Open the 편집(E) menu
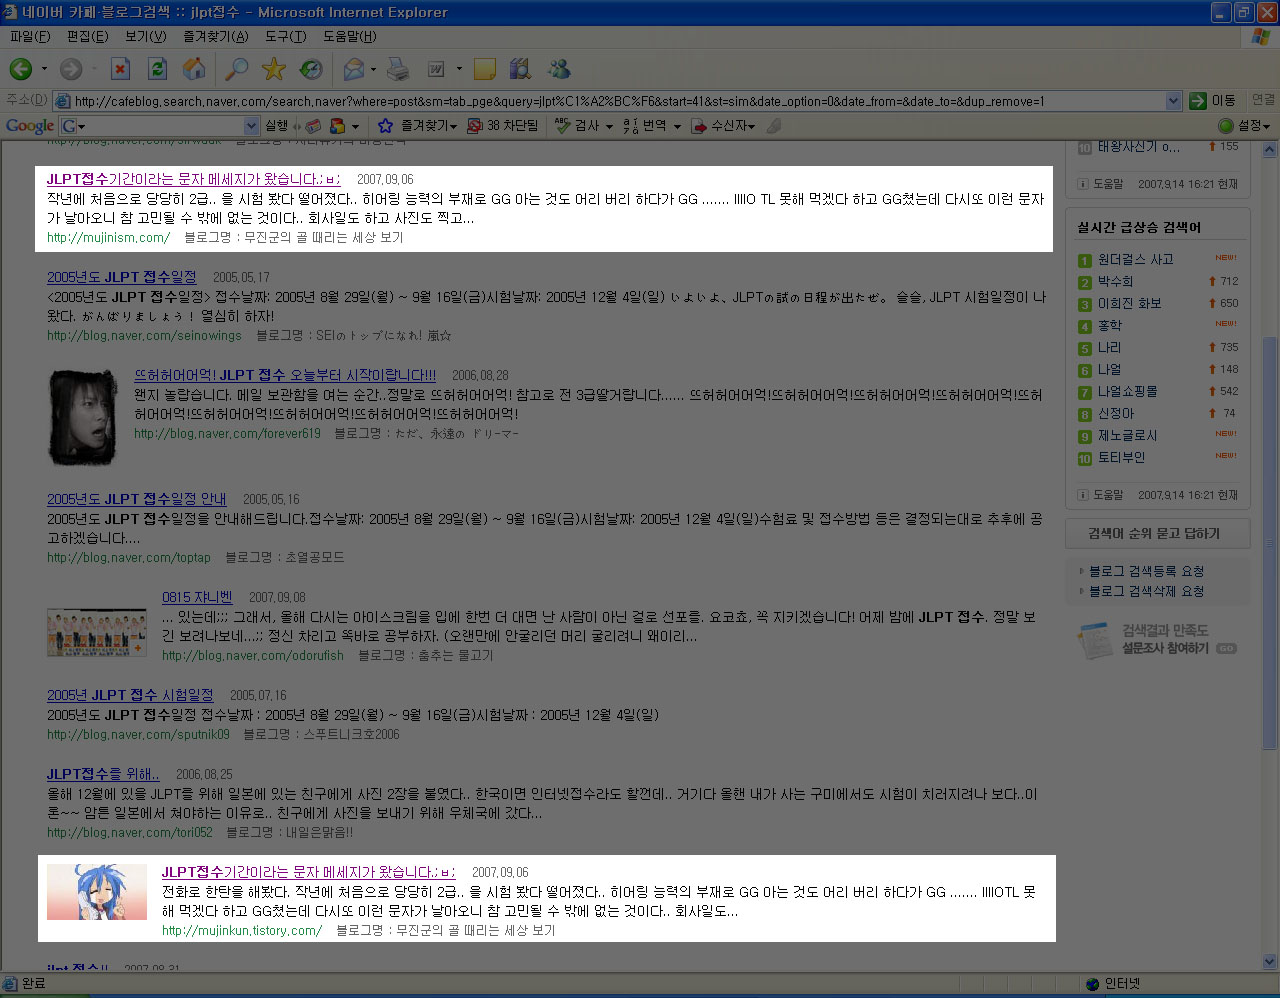The height and width of the screenshot is (998, 1280). (87, 37)
